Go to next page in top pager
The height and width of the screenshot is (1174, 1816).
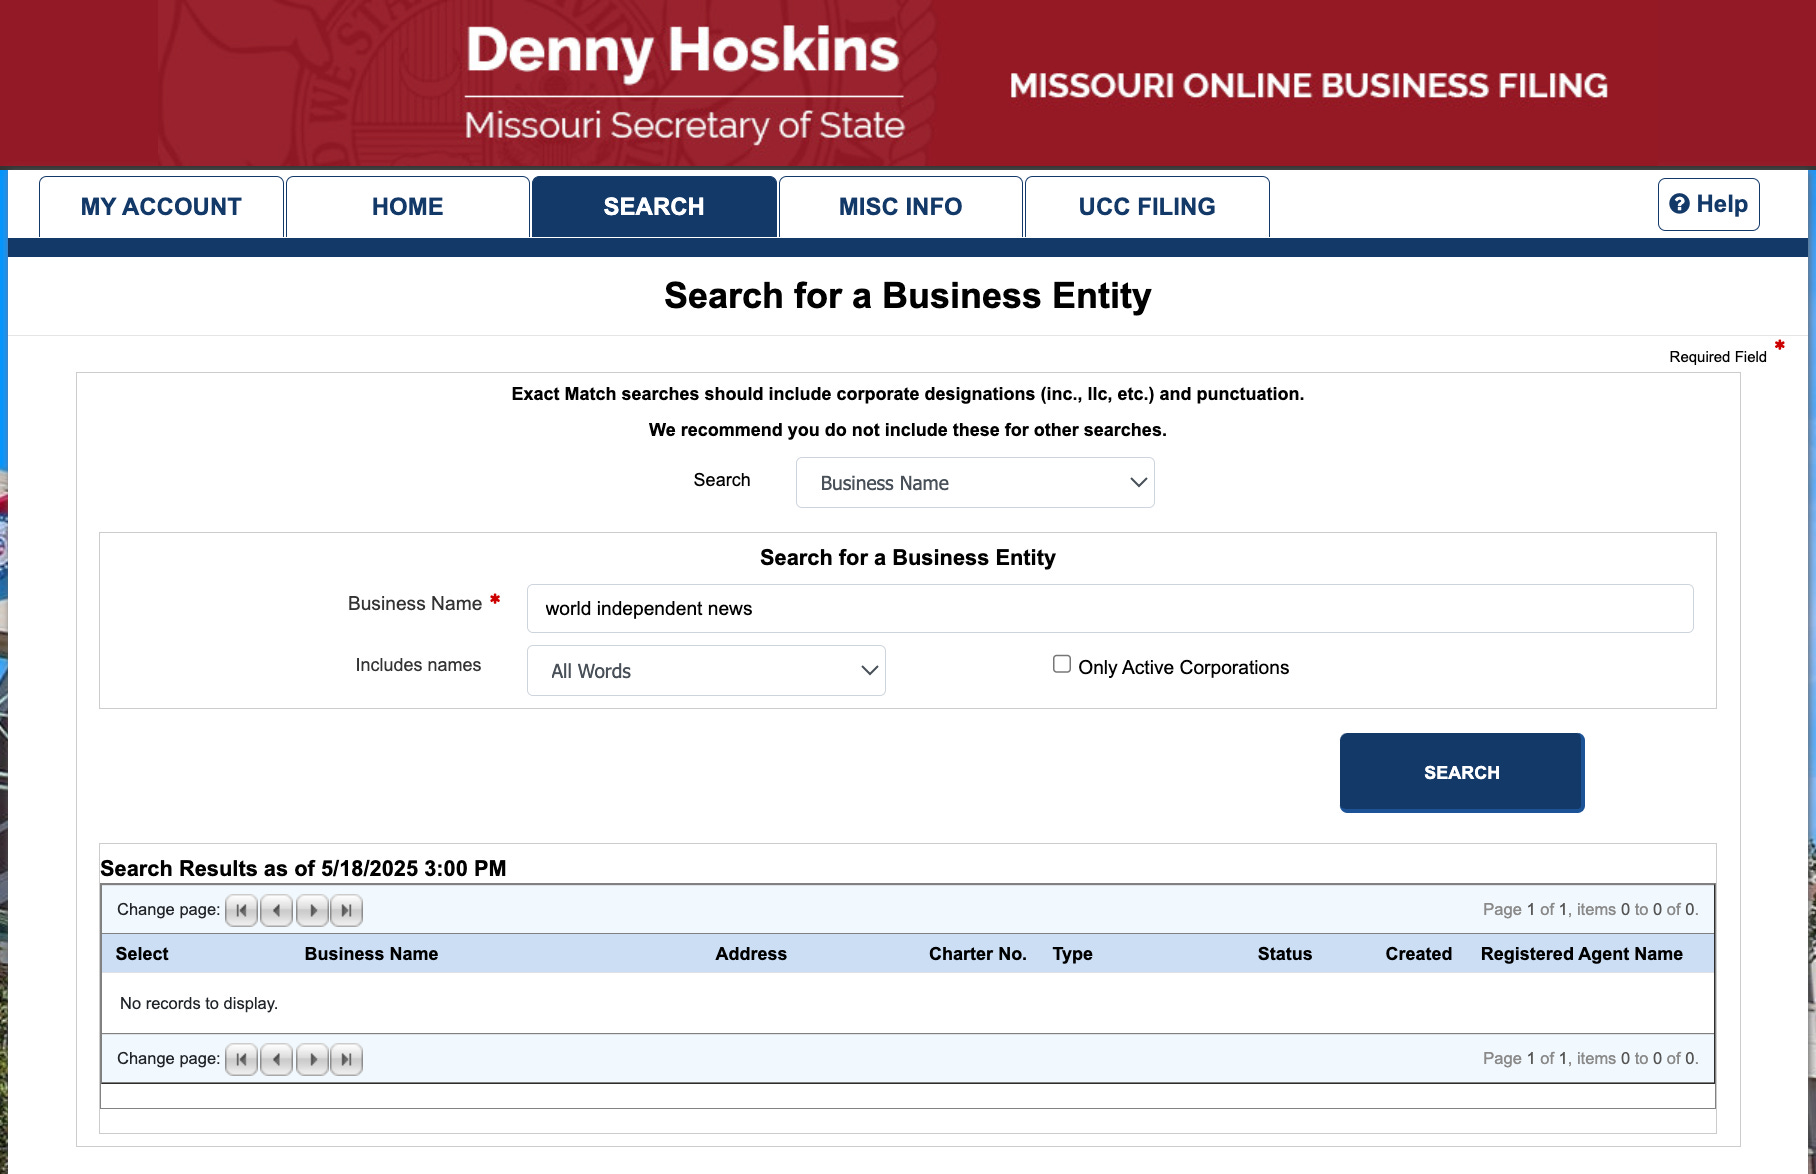[312, 910]
